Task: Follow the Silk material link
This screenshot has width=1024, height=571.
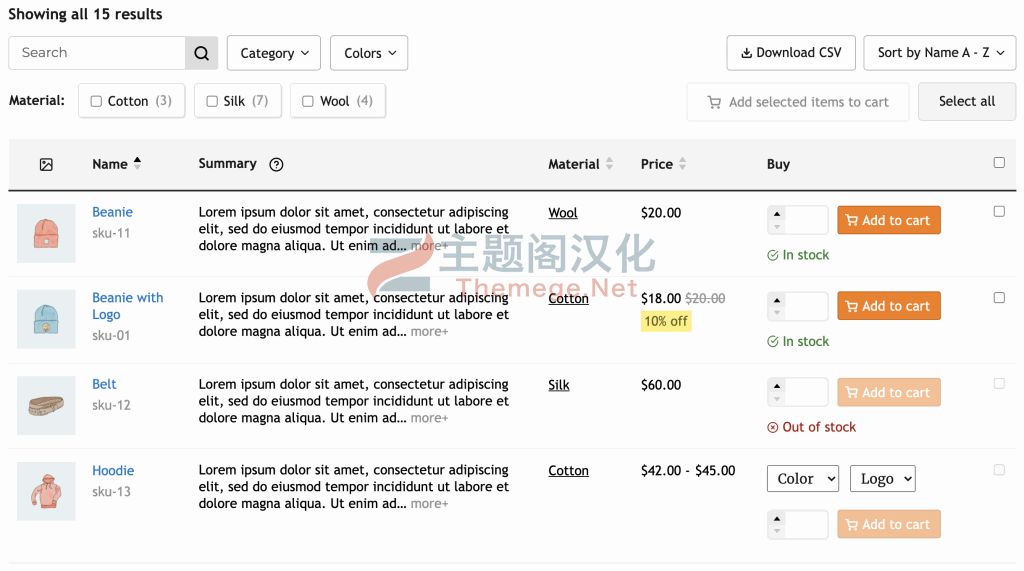Action: pyautogui.click(x=559, y=385)
